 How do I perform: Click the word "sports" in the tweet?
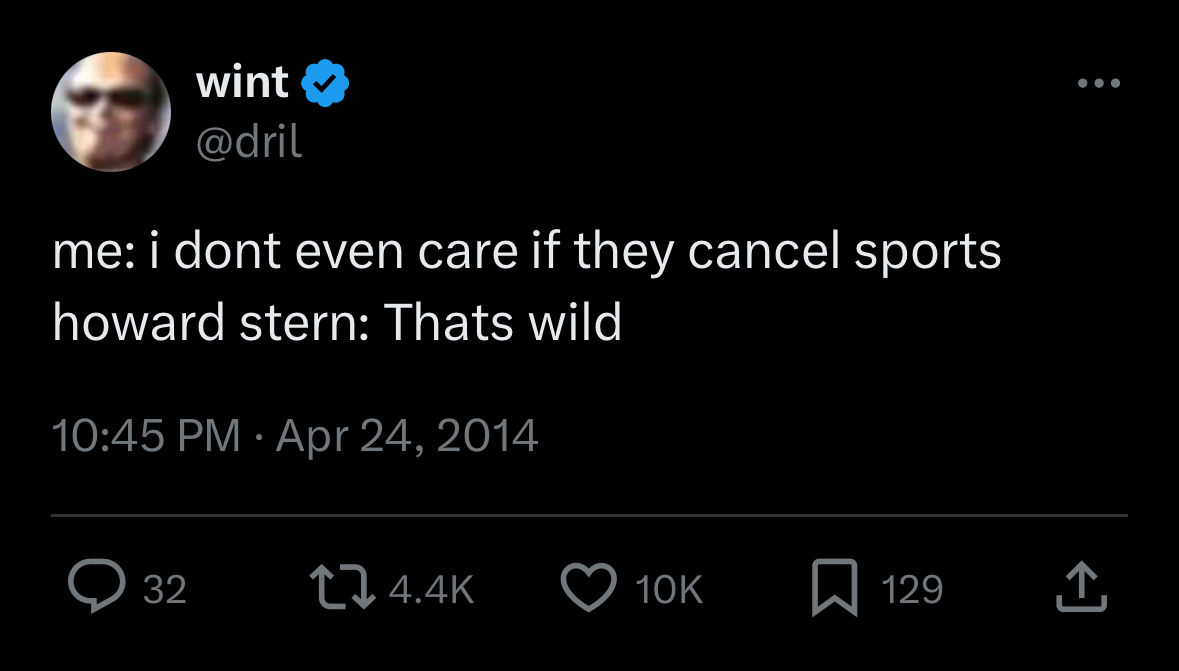click(x=927, y=252)
